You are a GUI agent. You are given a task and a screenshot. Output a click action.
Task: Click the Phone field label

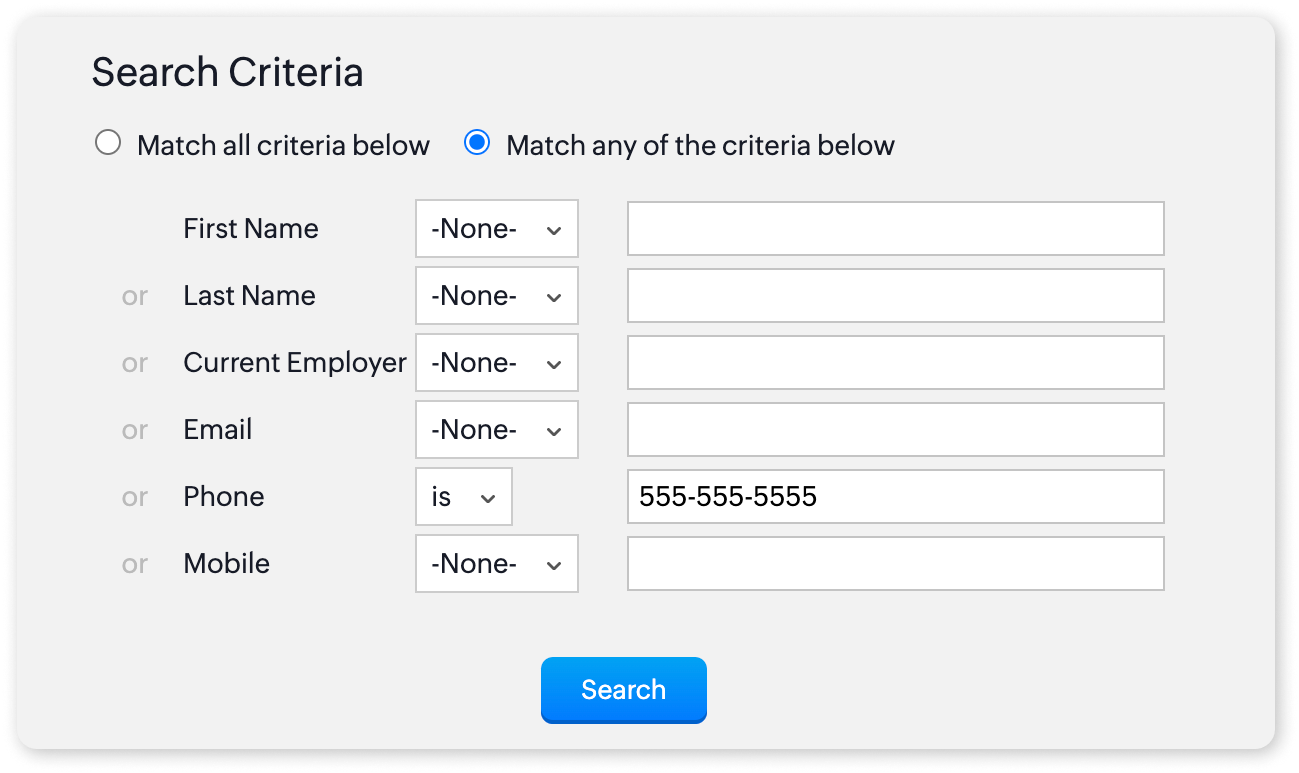pos(224,497)
